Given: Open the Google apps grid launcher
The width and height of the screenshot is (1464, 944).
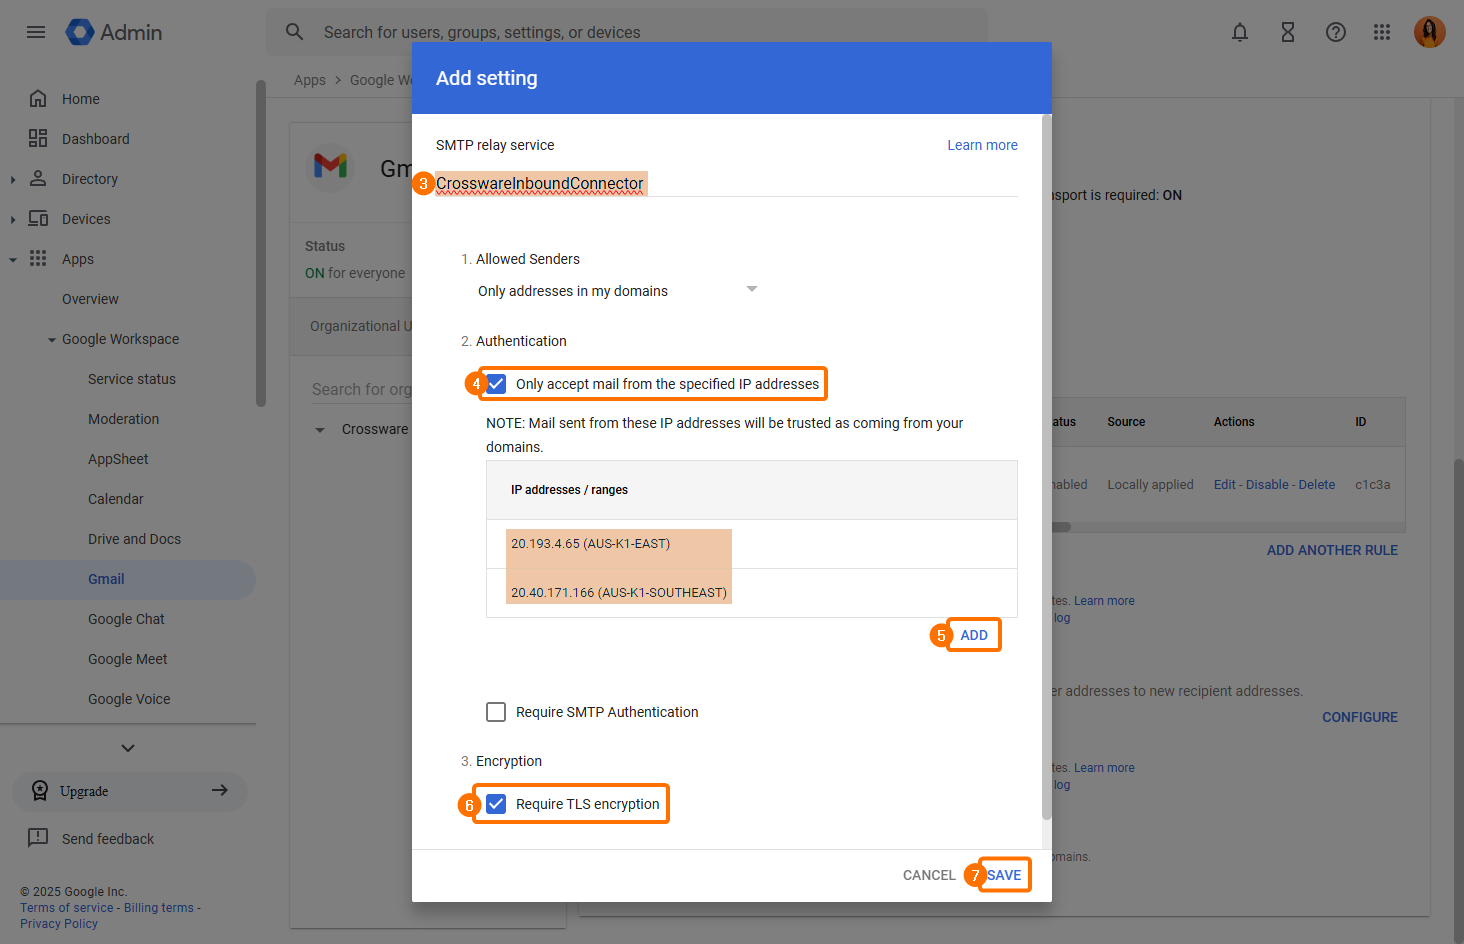Looking at the screenshot, I should click(x=1382, y=32).
